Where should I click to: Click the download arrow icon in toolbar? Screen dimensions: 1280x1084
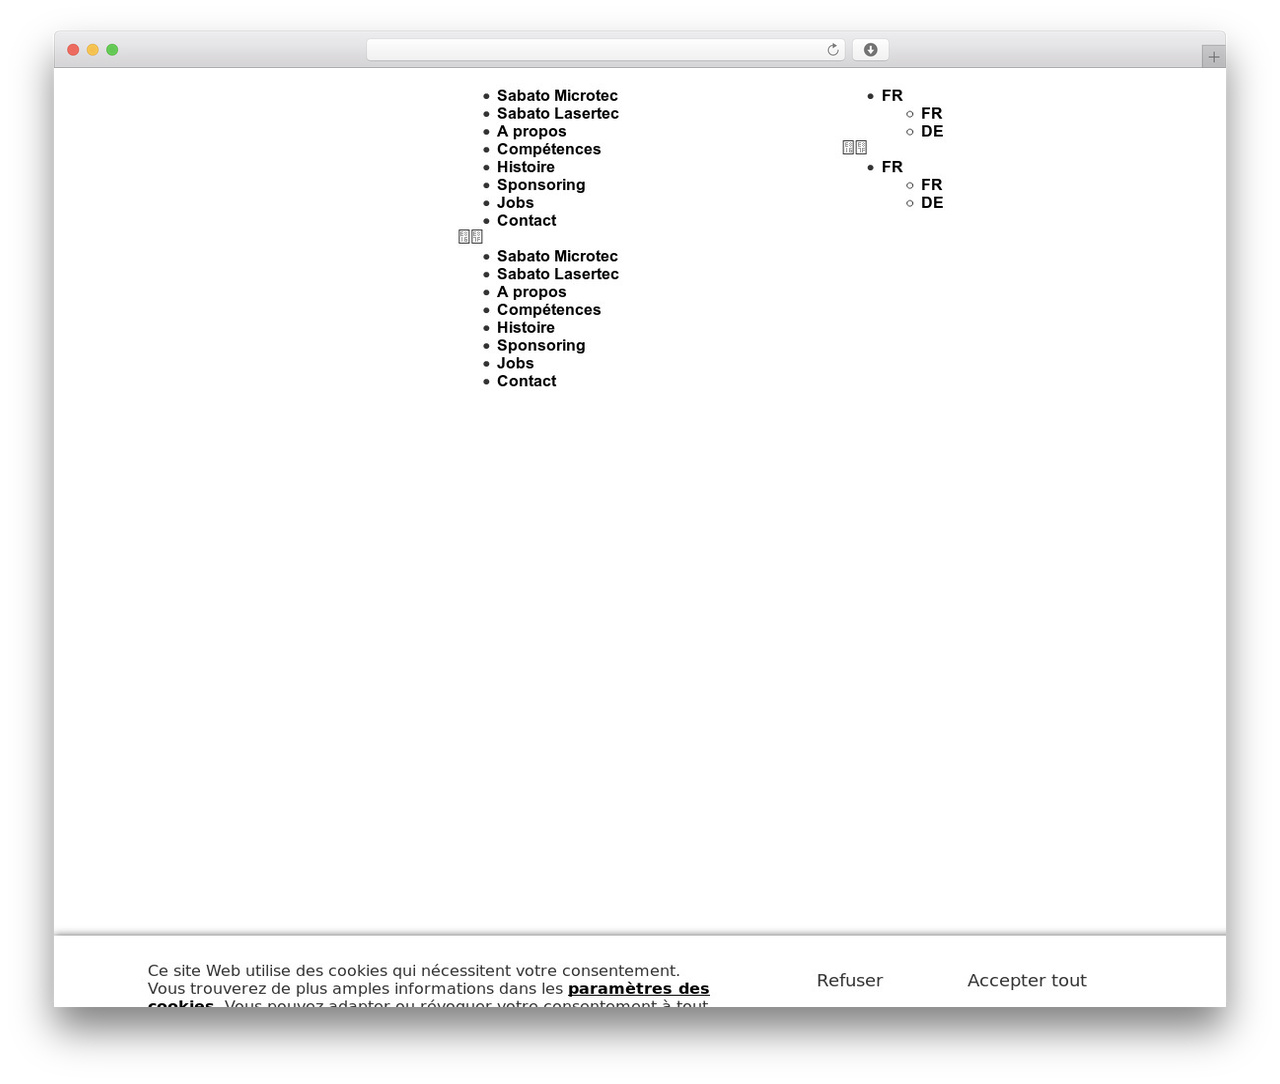click(x=871, y=50)
